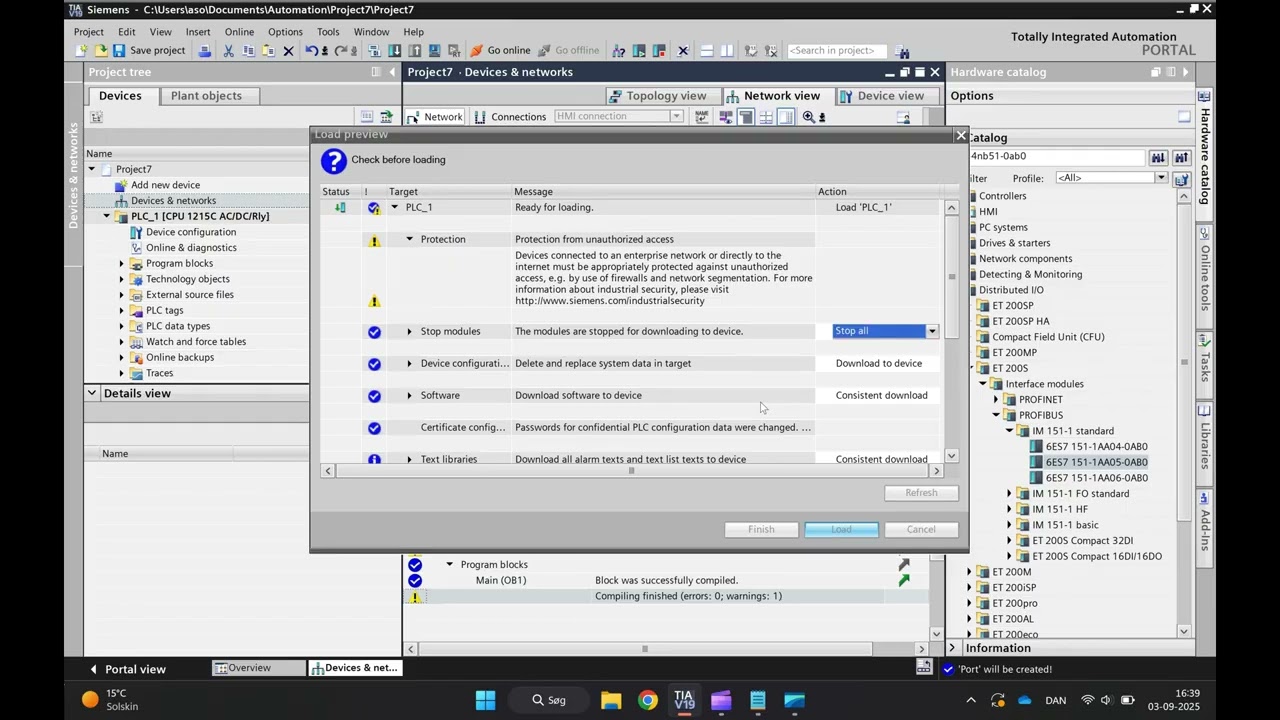1280x720 pixels.
Task: Toggle the Options checkbox in Hardware catalog
Action: (x=1184, y=117)
